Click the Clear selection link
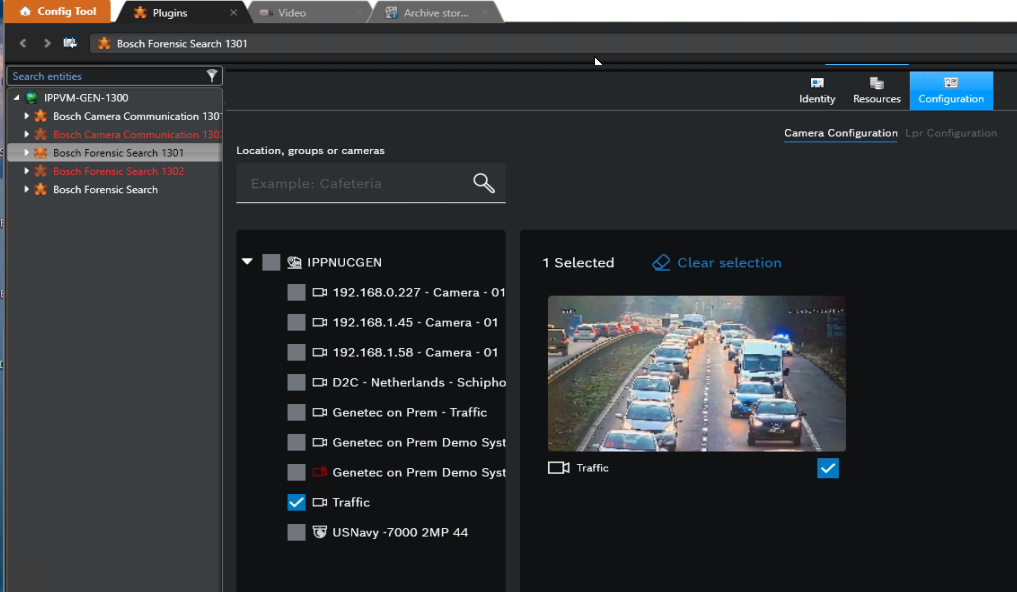 (729, 263)
